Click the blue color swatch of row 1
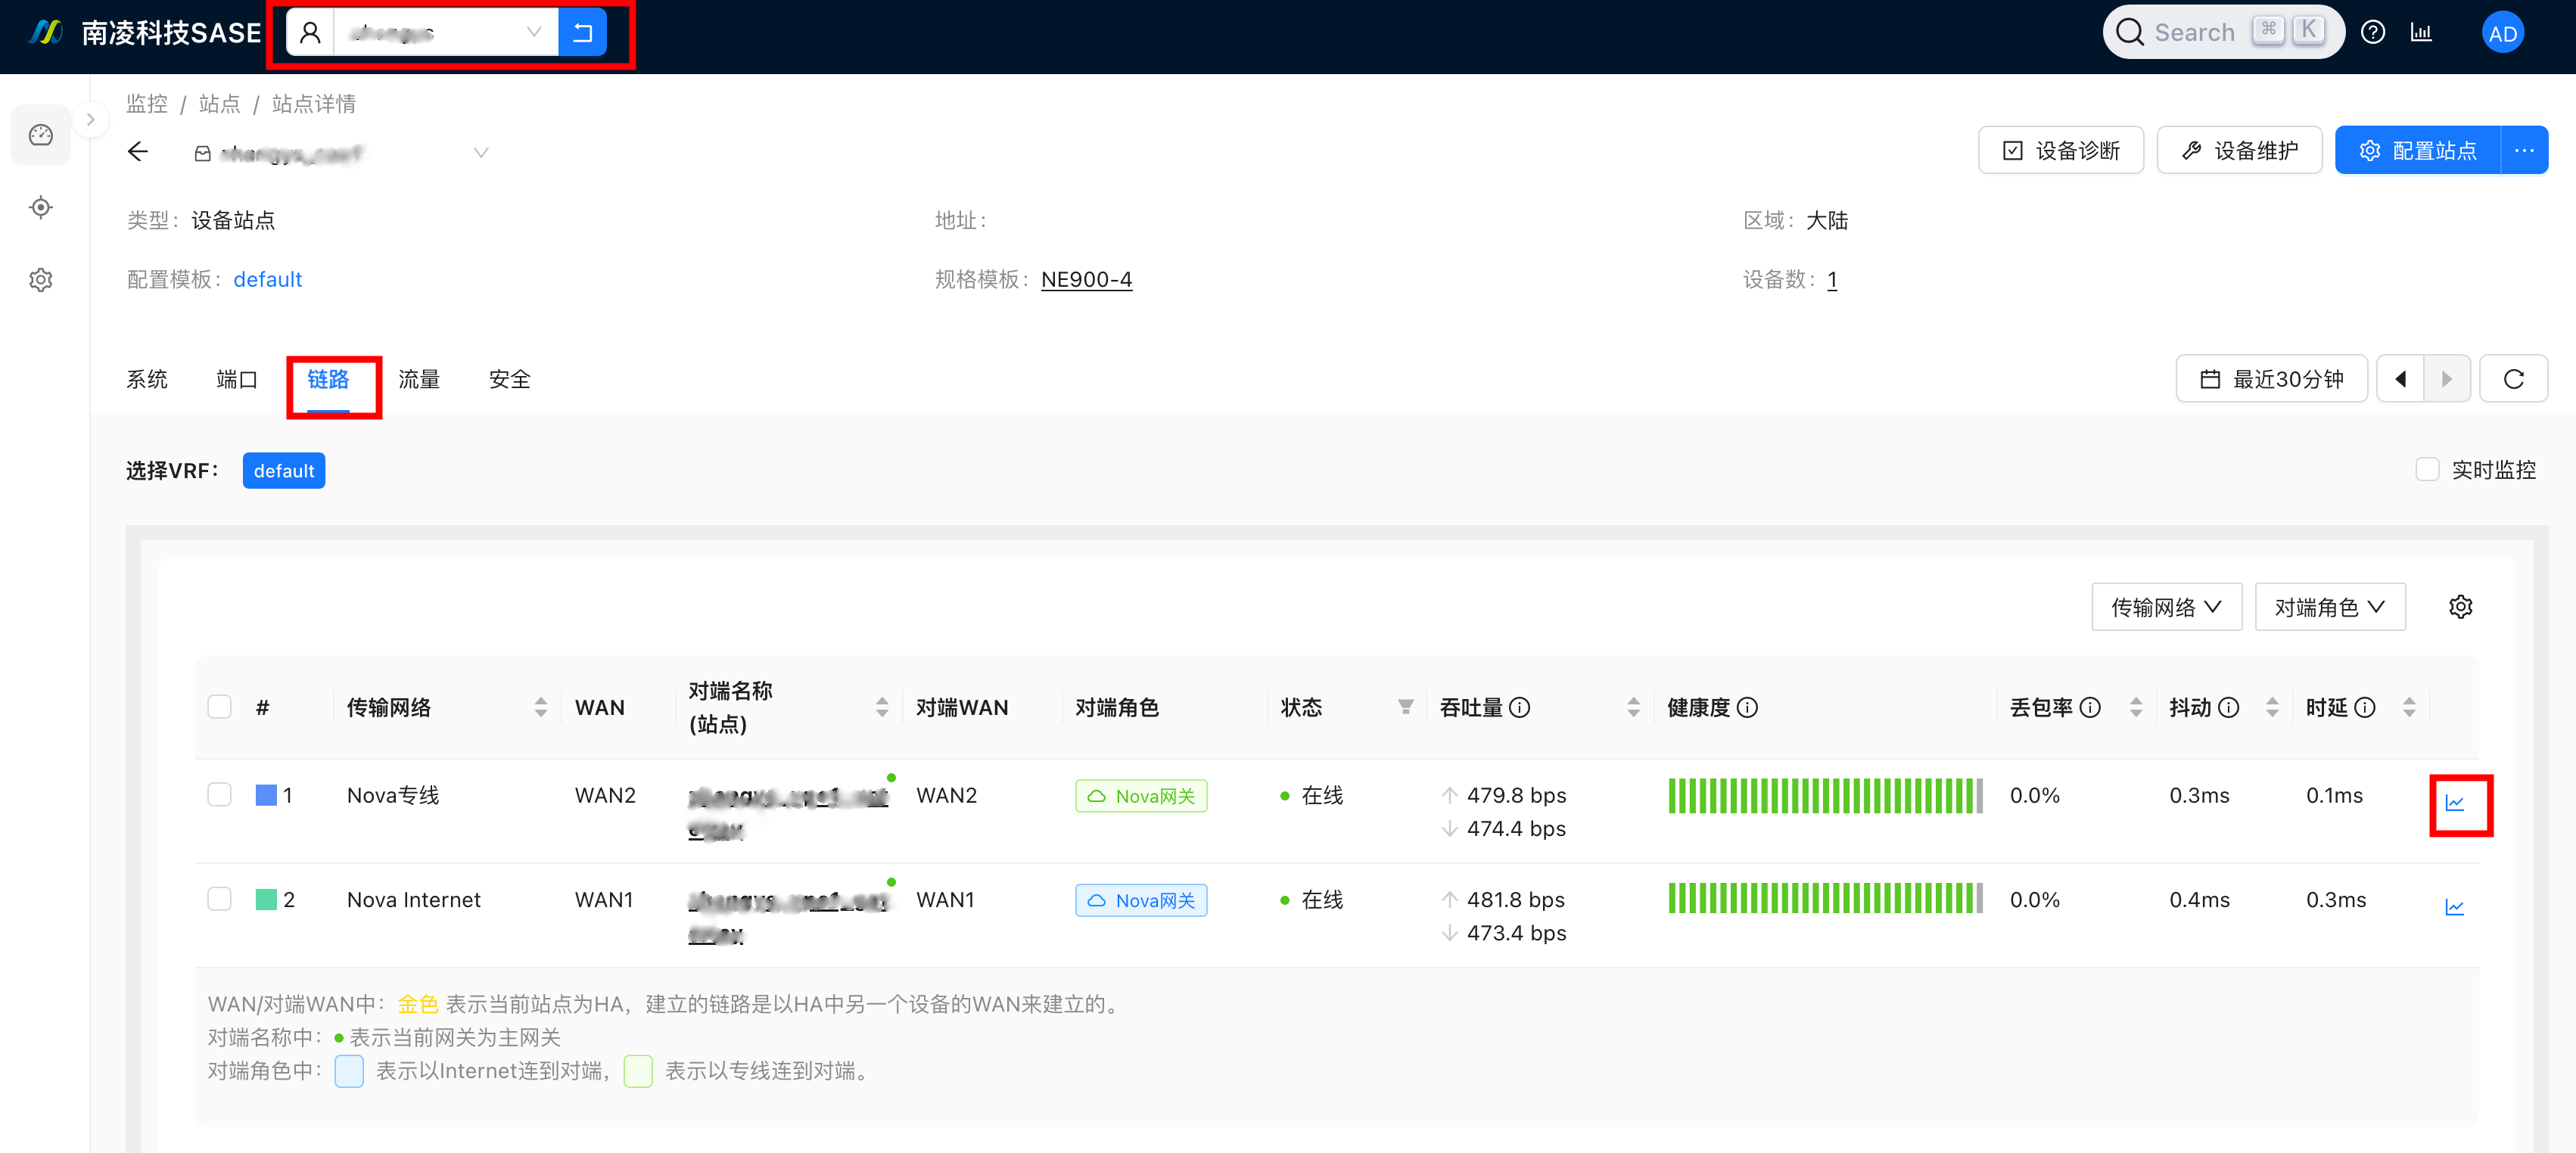This screenshot has width=2576, height=1153. click(x=266, y=795)
